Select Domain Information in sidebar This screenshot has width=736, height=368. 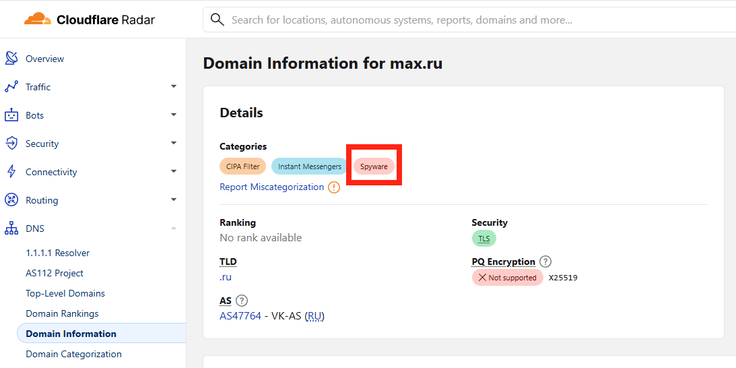(101, 334)
